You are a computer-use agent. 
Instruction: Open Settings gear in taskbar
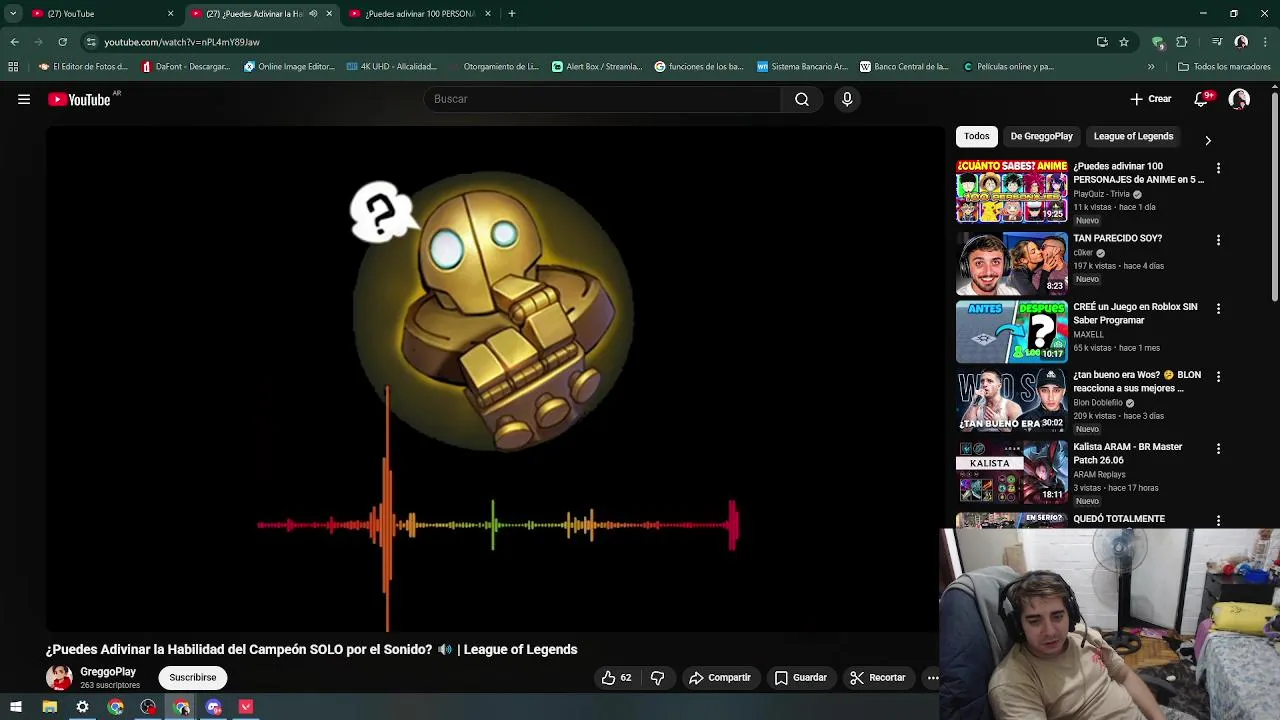[82, 707]
